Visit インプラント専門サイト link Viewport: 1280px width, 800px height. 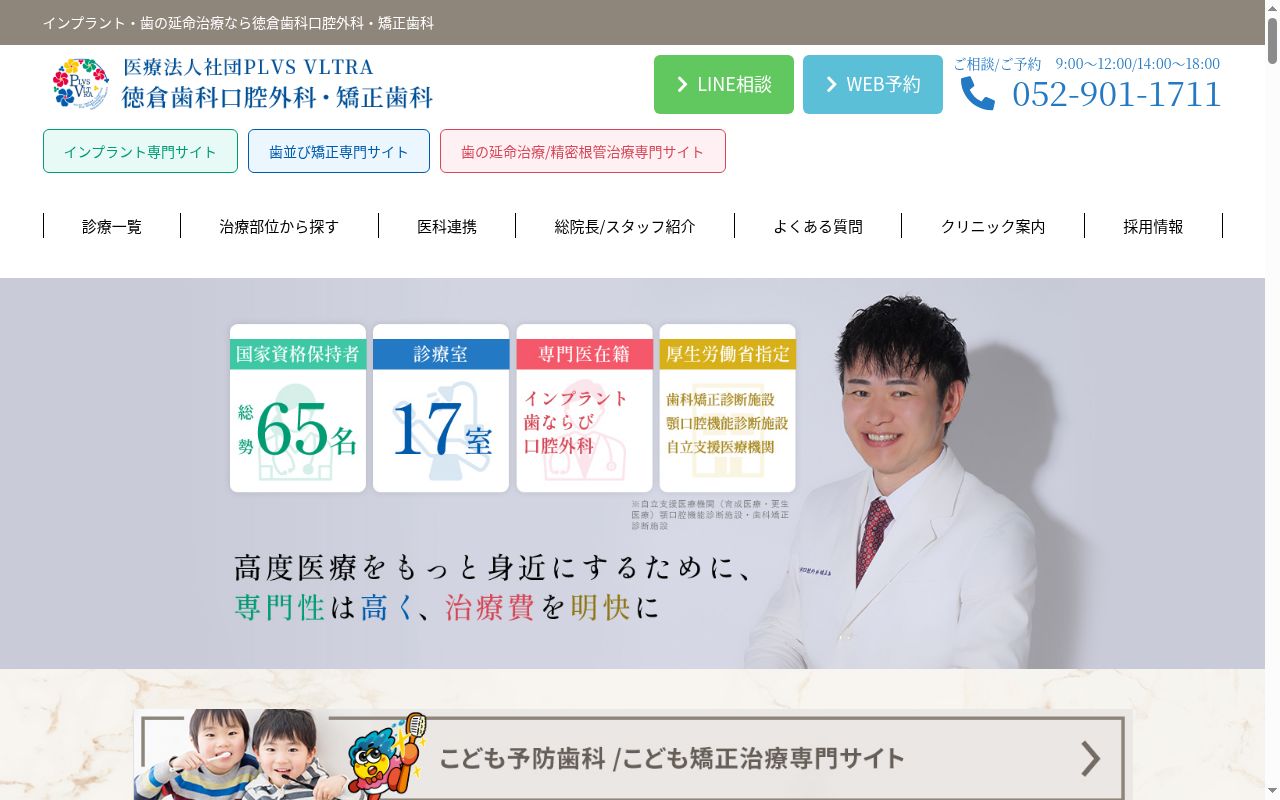coord(140,151)
